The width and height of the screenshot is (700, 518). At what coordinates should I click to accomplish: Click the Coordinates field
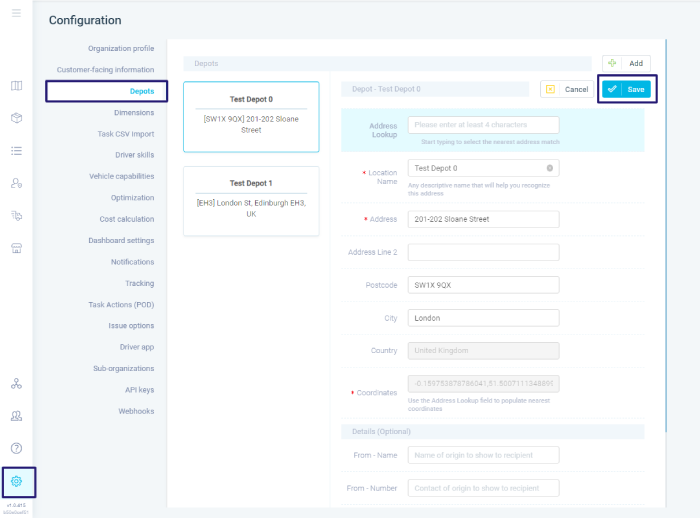tap(483, 384)
